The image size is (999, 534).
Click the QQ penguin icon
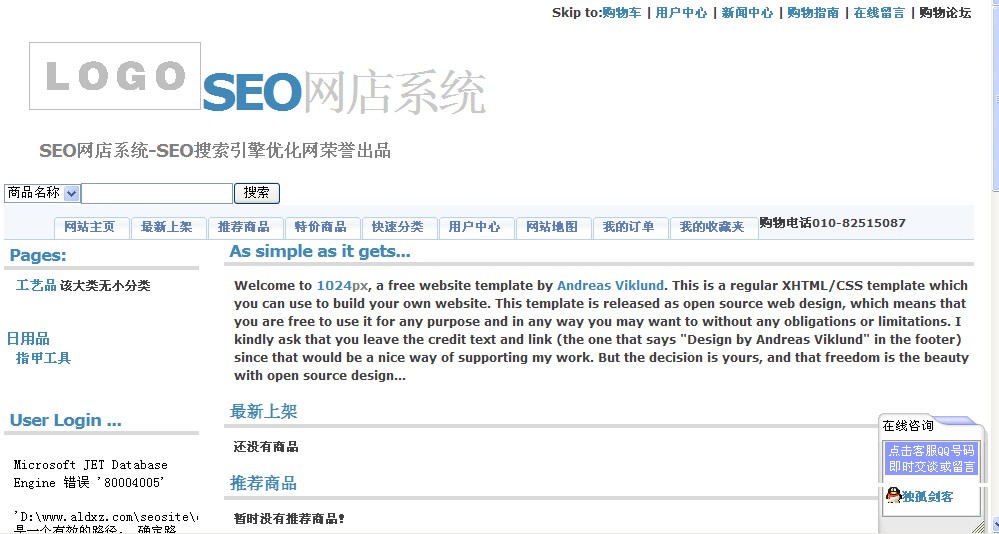pos(893,495)
